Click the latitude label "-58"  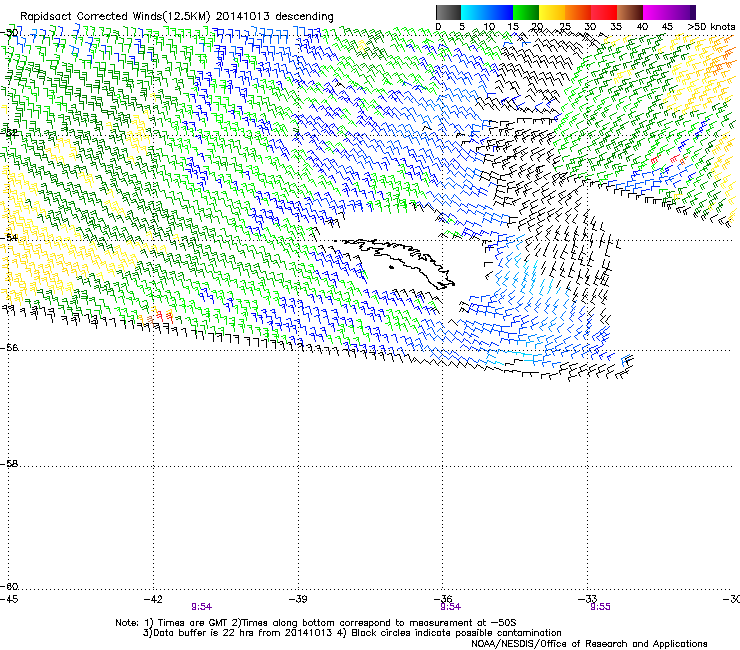[x=9, y=464]
